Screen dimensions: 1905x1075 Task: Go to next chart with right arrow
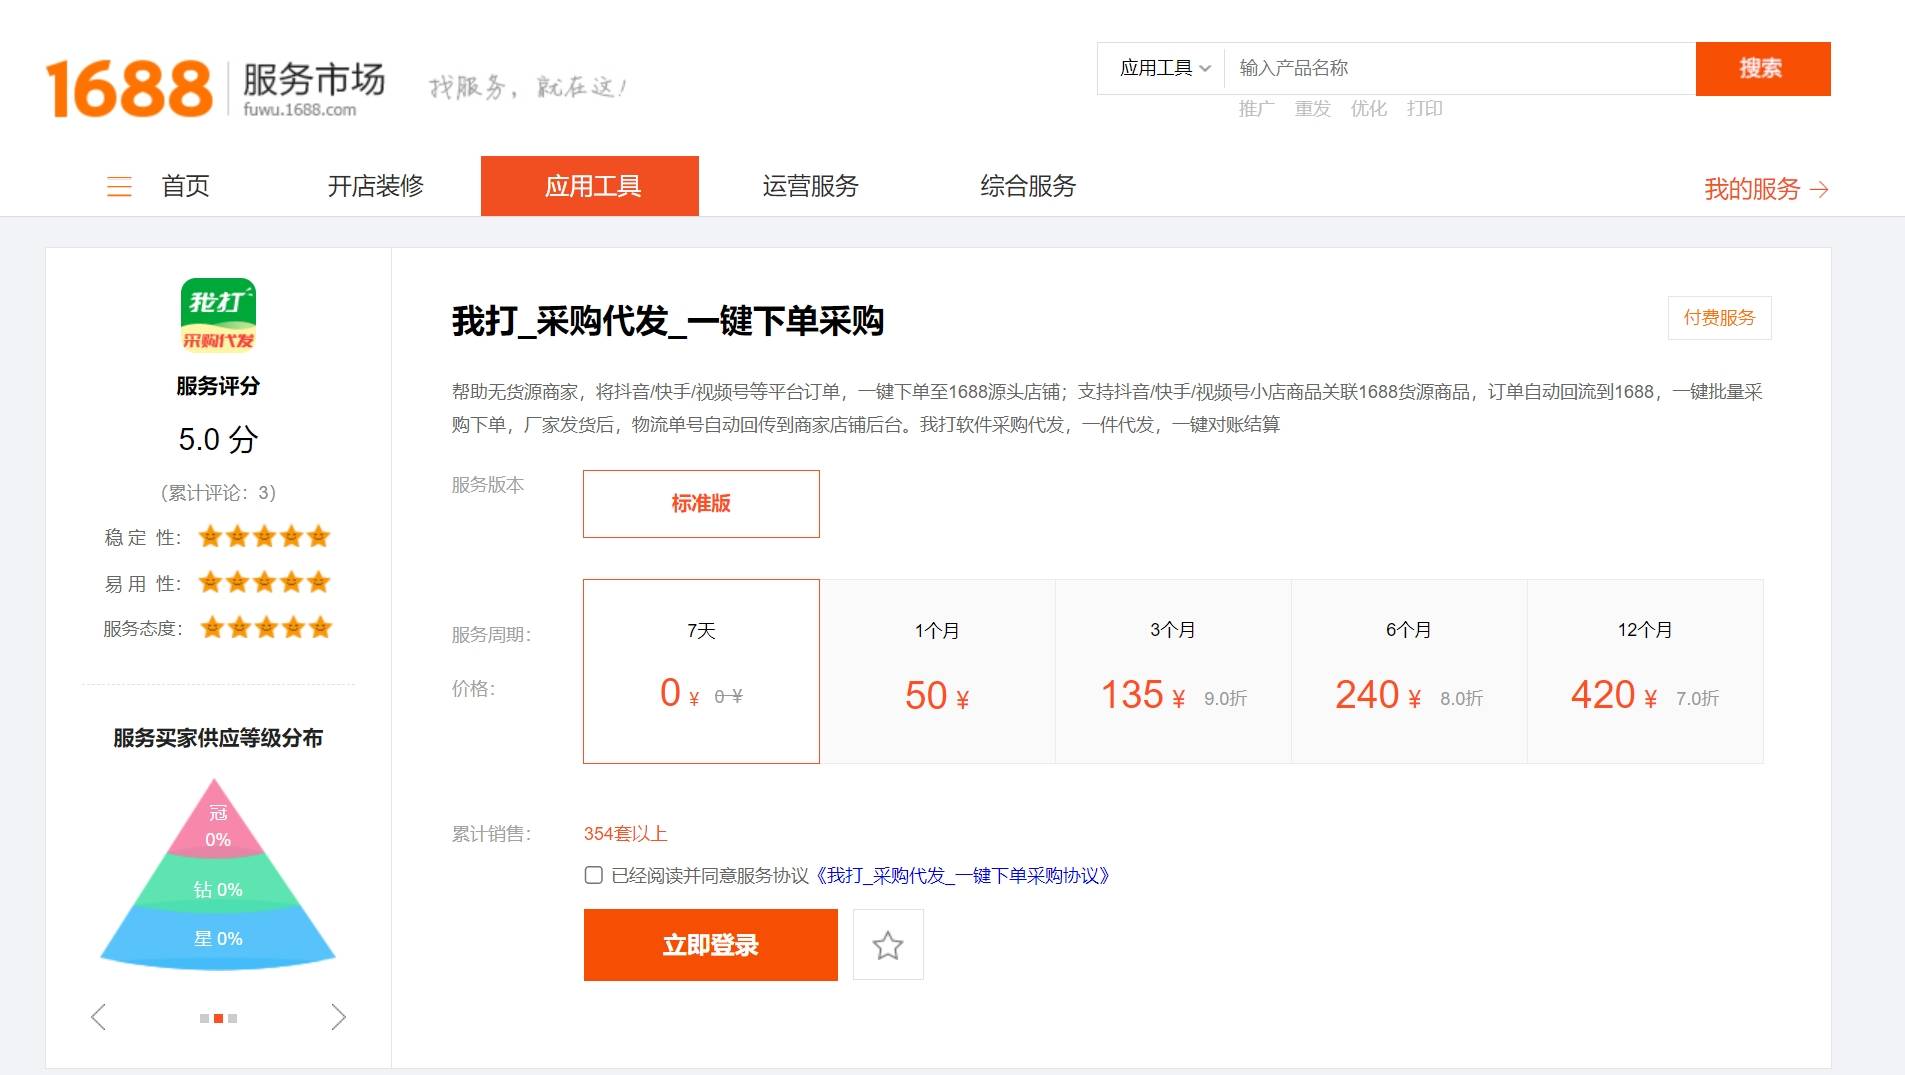point(338,1017)
